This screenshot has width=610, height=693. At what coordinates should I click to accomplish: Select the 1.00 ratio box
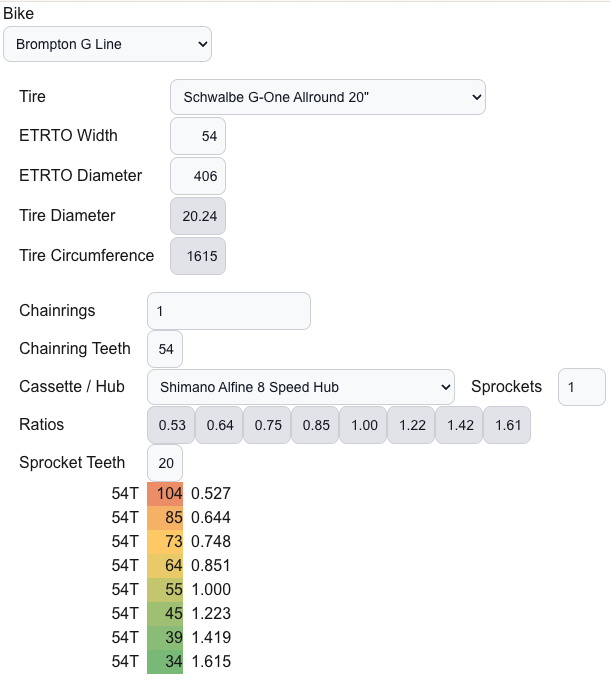(363, 425)
